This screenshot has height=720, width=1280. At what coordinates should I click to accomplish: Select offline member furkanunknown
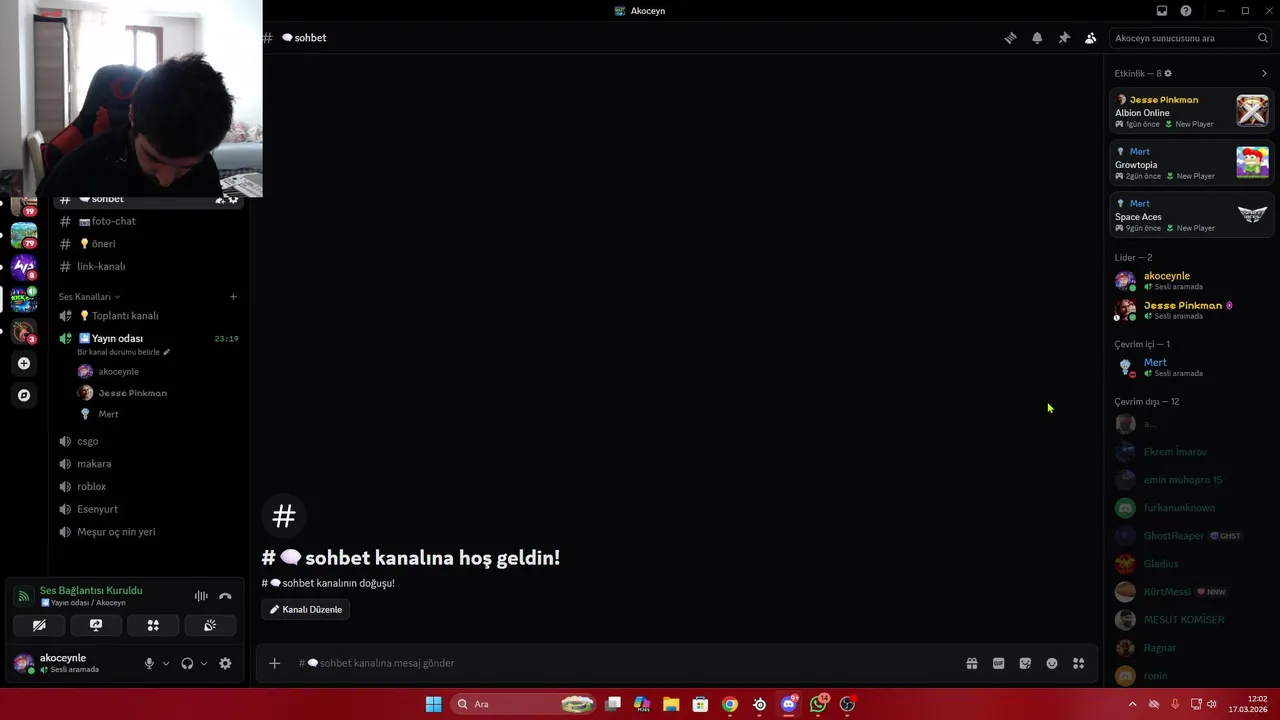[1191, 508]
